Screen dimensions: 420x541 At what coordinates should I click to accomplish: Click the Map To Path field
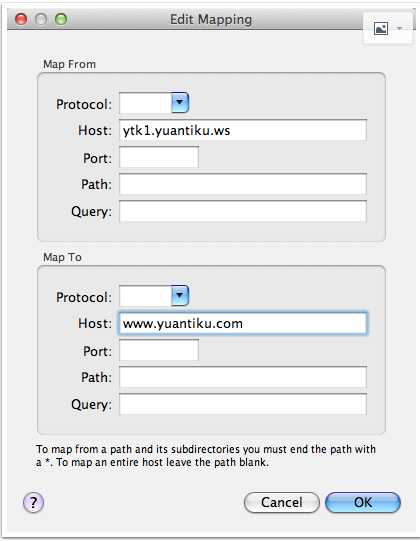[243, 377]
